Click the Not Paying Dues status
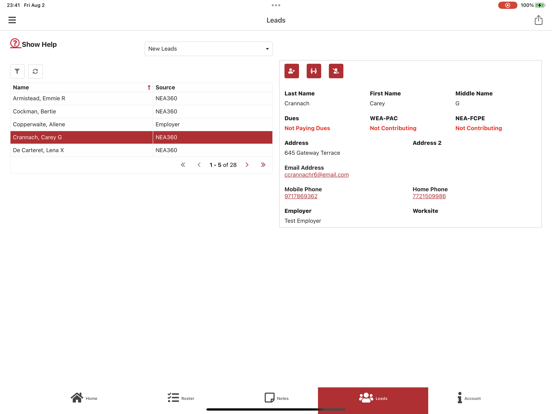This screenshot has width=552, height=414. (307, 128)
